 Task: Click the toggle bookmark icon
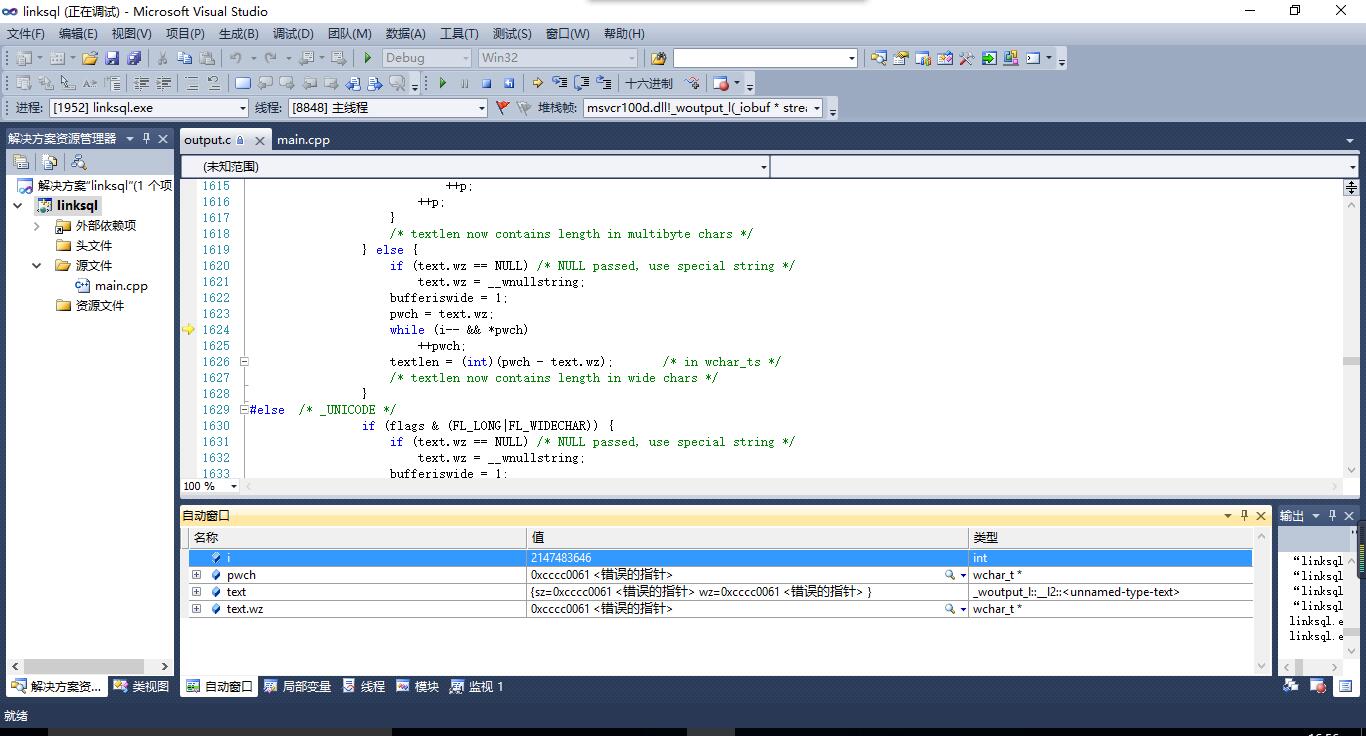pyautogui.click(x=243, y=83)
